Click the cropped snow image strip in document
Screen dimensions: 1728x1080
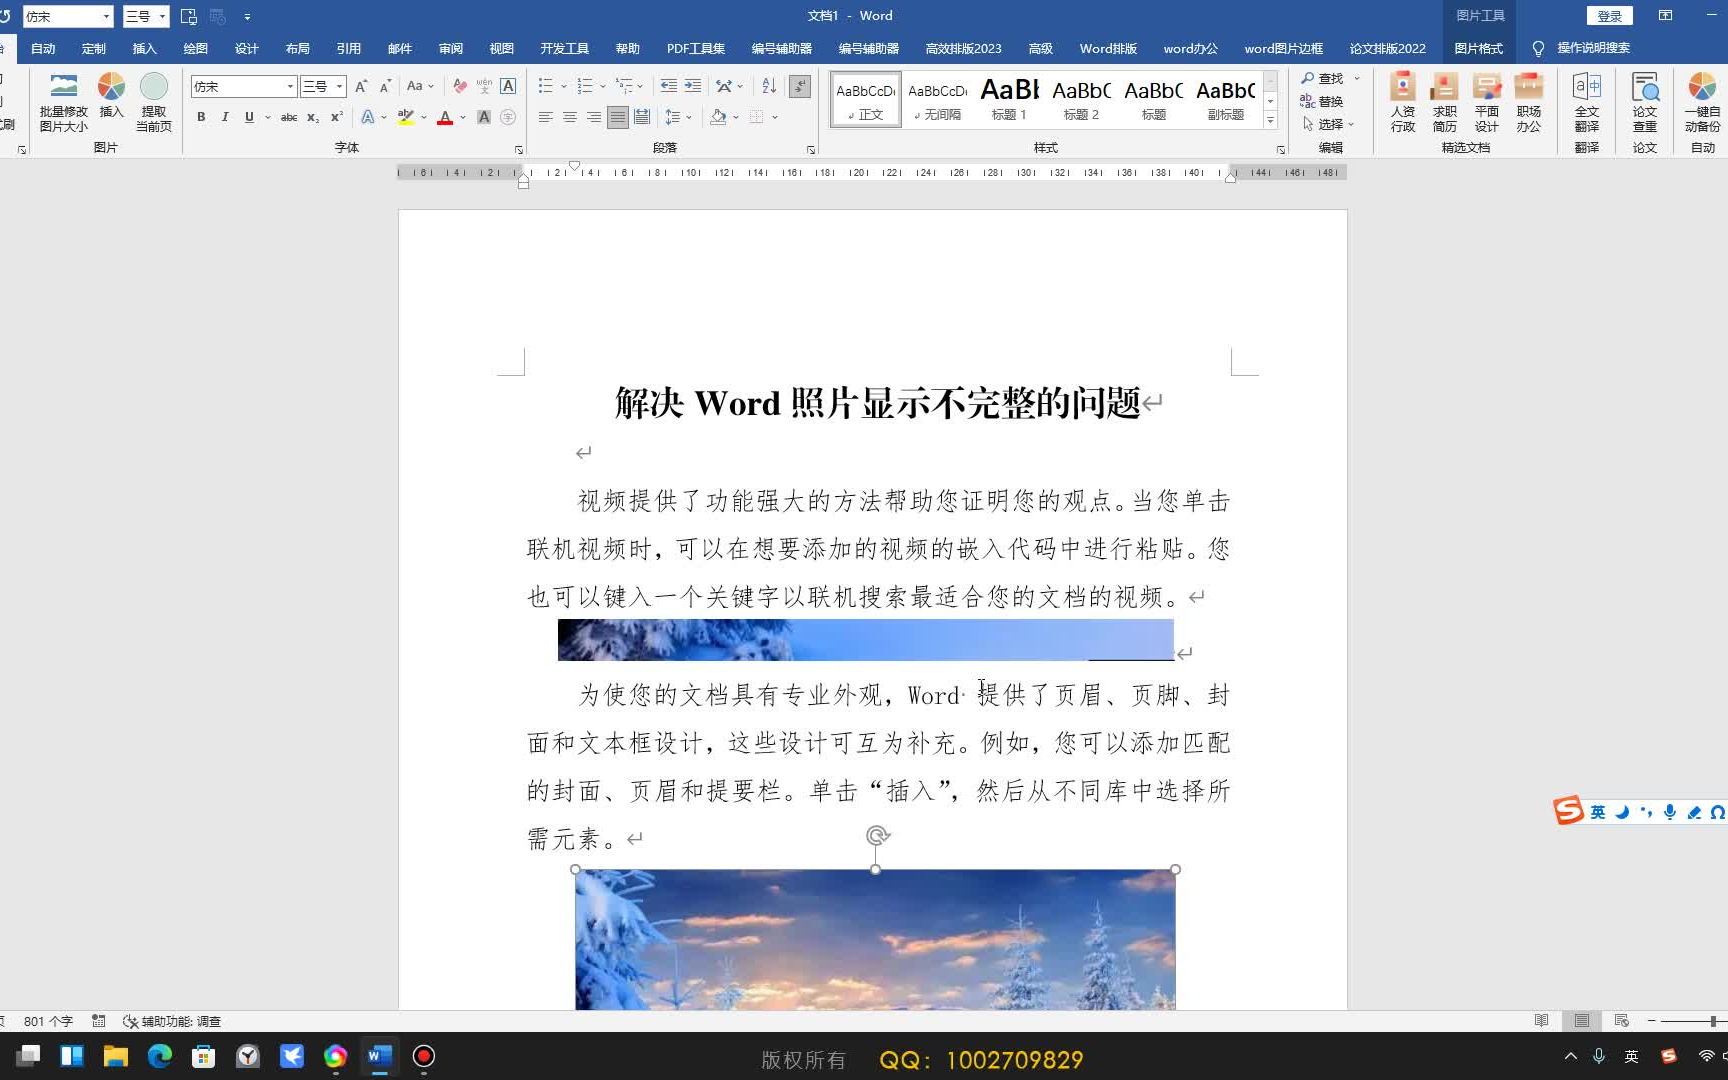coord(866,640)
